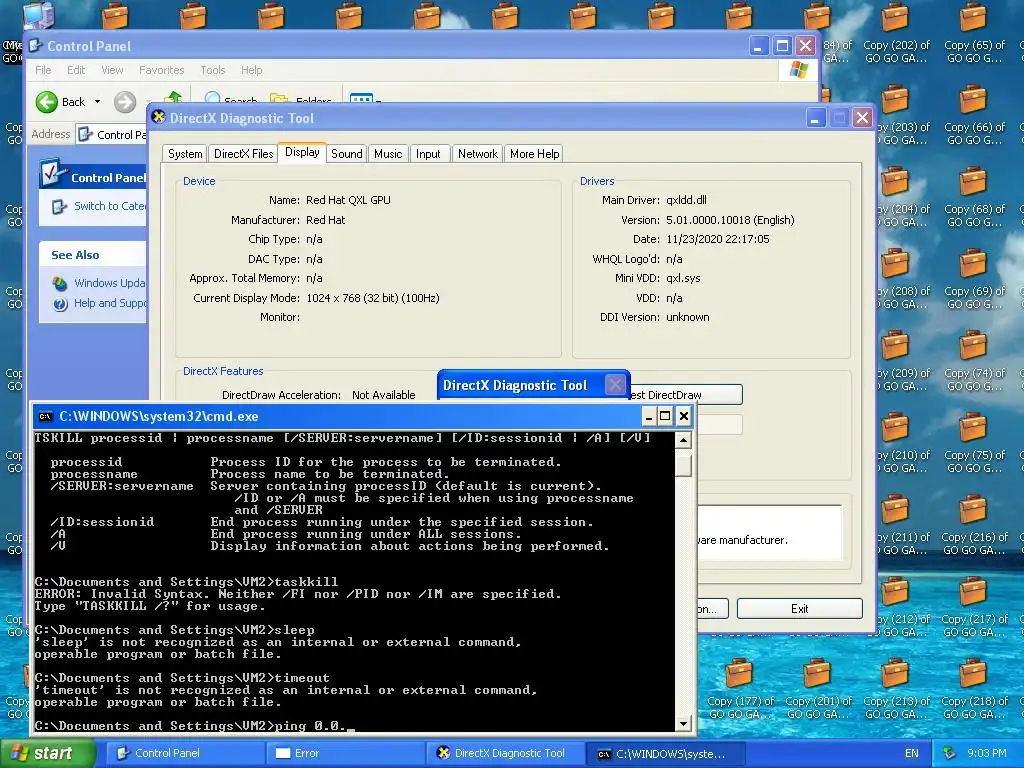Viewport: 1024px width, 768px height.
Task: Open Favorites menu in Control Panel
Action: pos(161,70)
